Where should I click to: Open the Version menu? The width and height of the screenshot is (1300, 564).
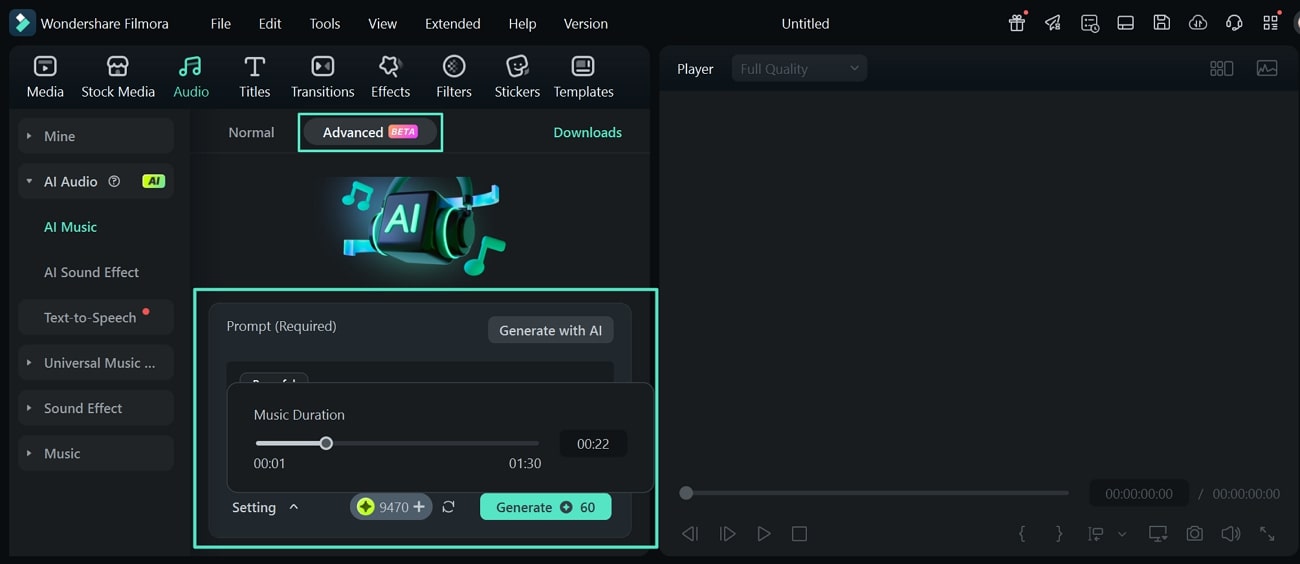pyautogui.click(x=585, y=23)
